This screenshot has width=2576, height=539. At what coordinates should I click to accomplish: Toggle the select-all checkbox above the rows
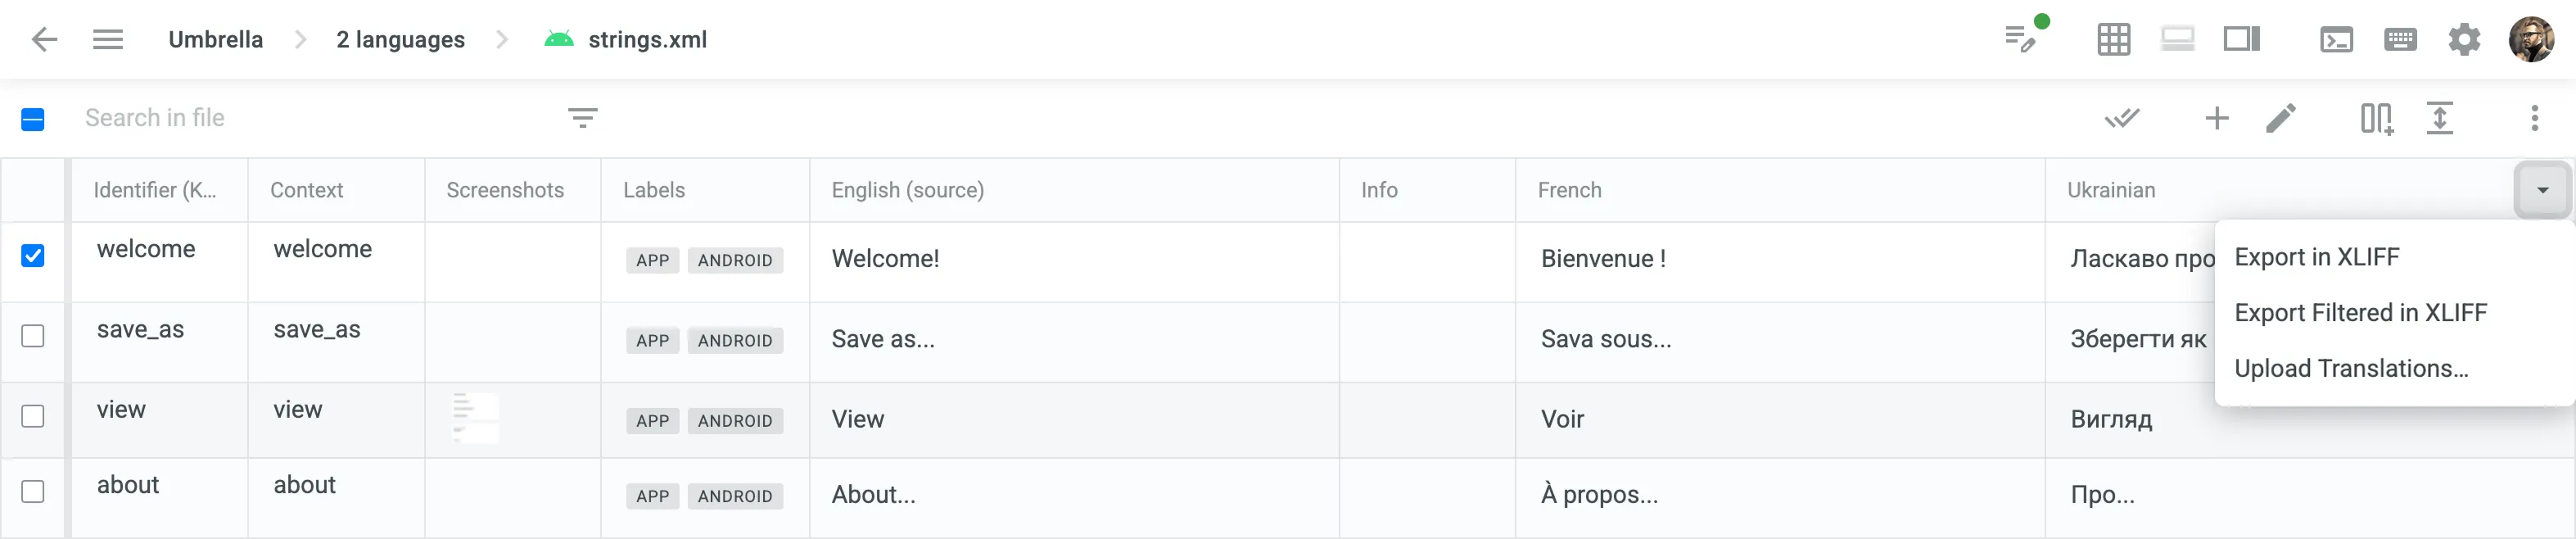pyautogui.click(x=33, y=118)
